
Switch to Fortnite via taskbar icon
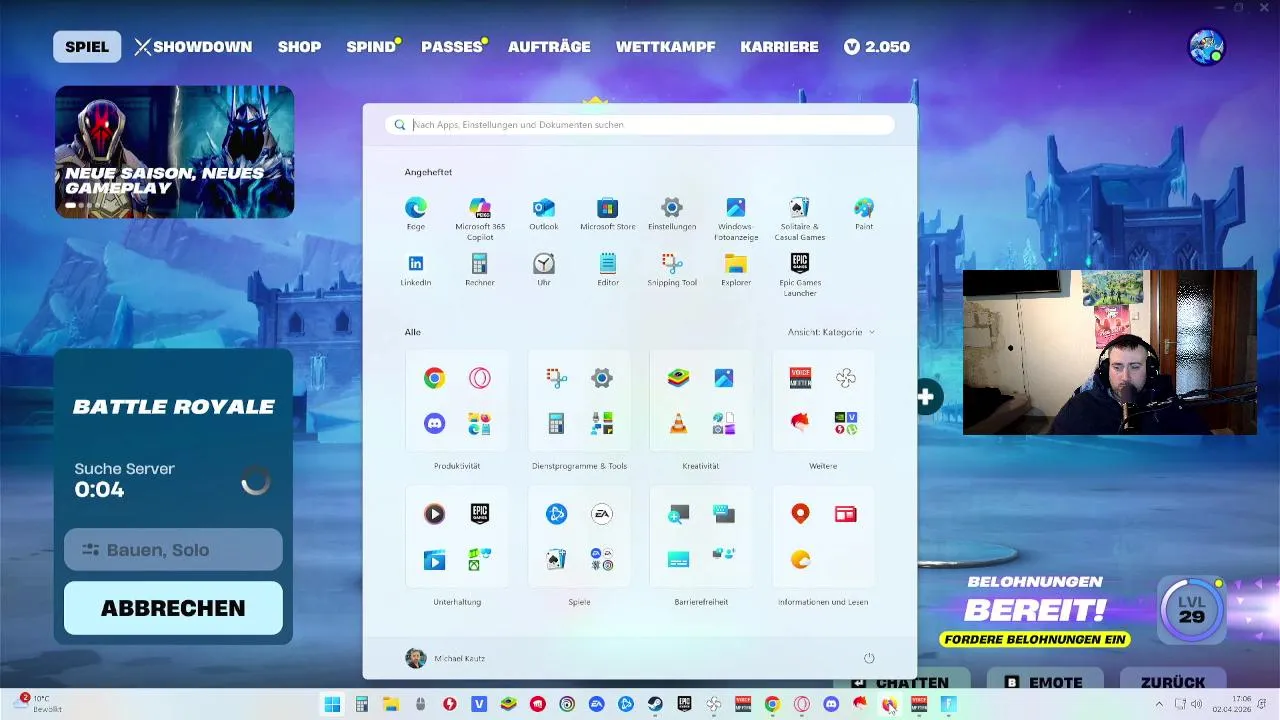[x=948, y=705]
